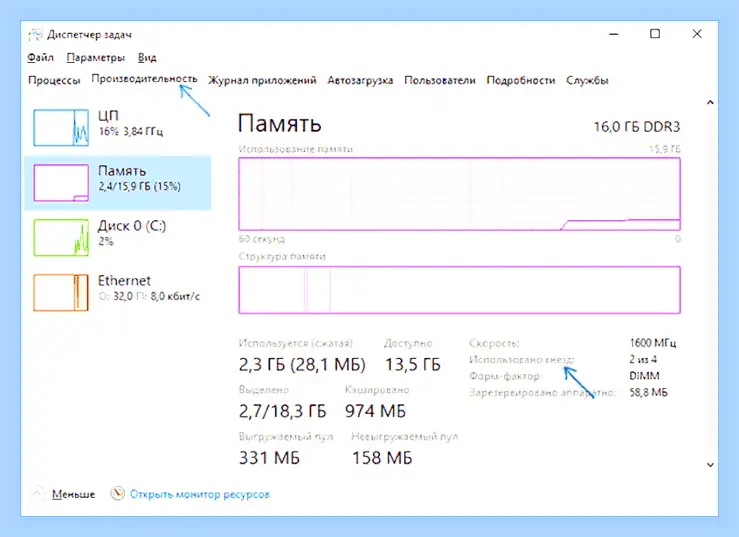Click the Структура памяти composition bar

click(x=460, y=290)
